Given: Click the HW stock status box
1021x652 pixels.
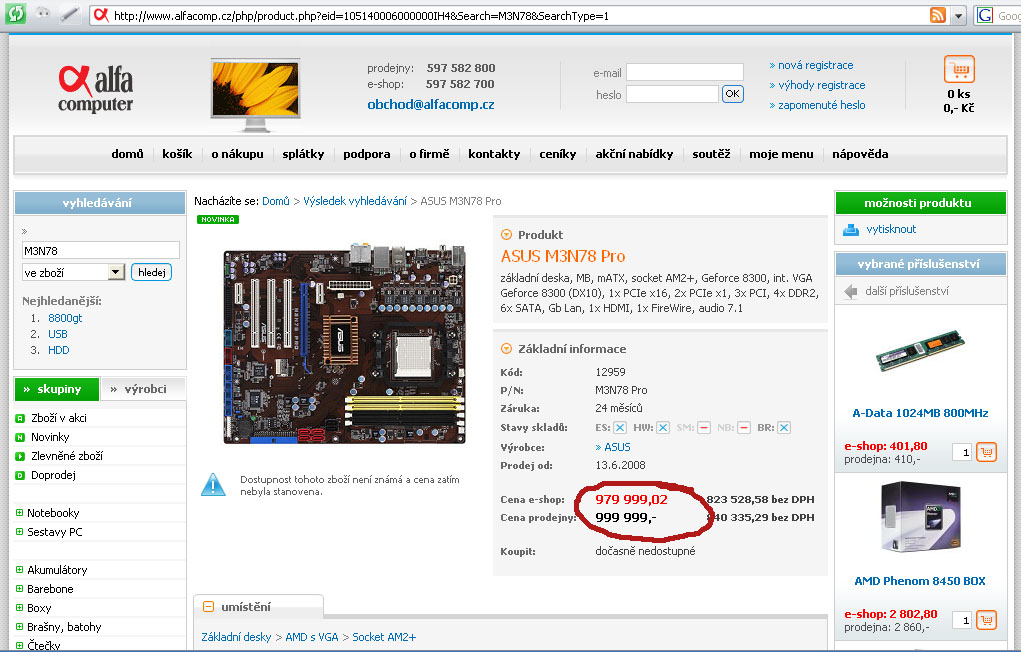Looking at the screenshot, I should 663,428.
